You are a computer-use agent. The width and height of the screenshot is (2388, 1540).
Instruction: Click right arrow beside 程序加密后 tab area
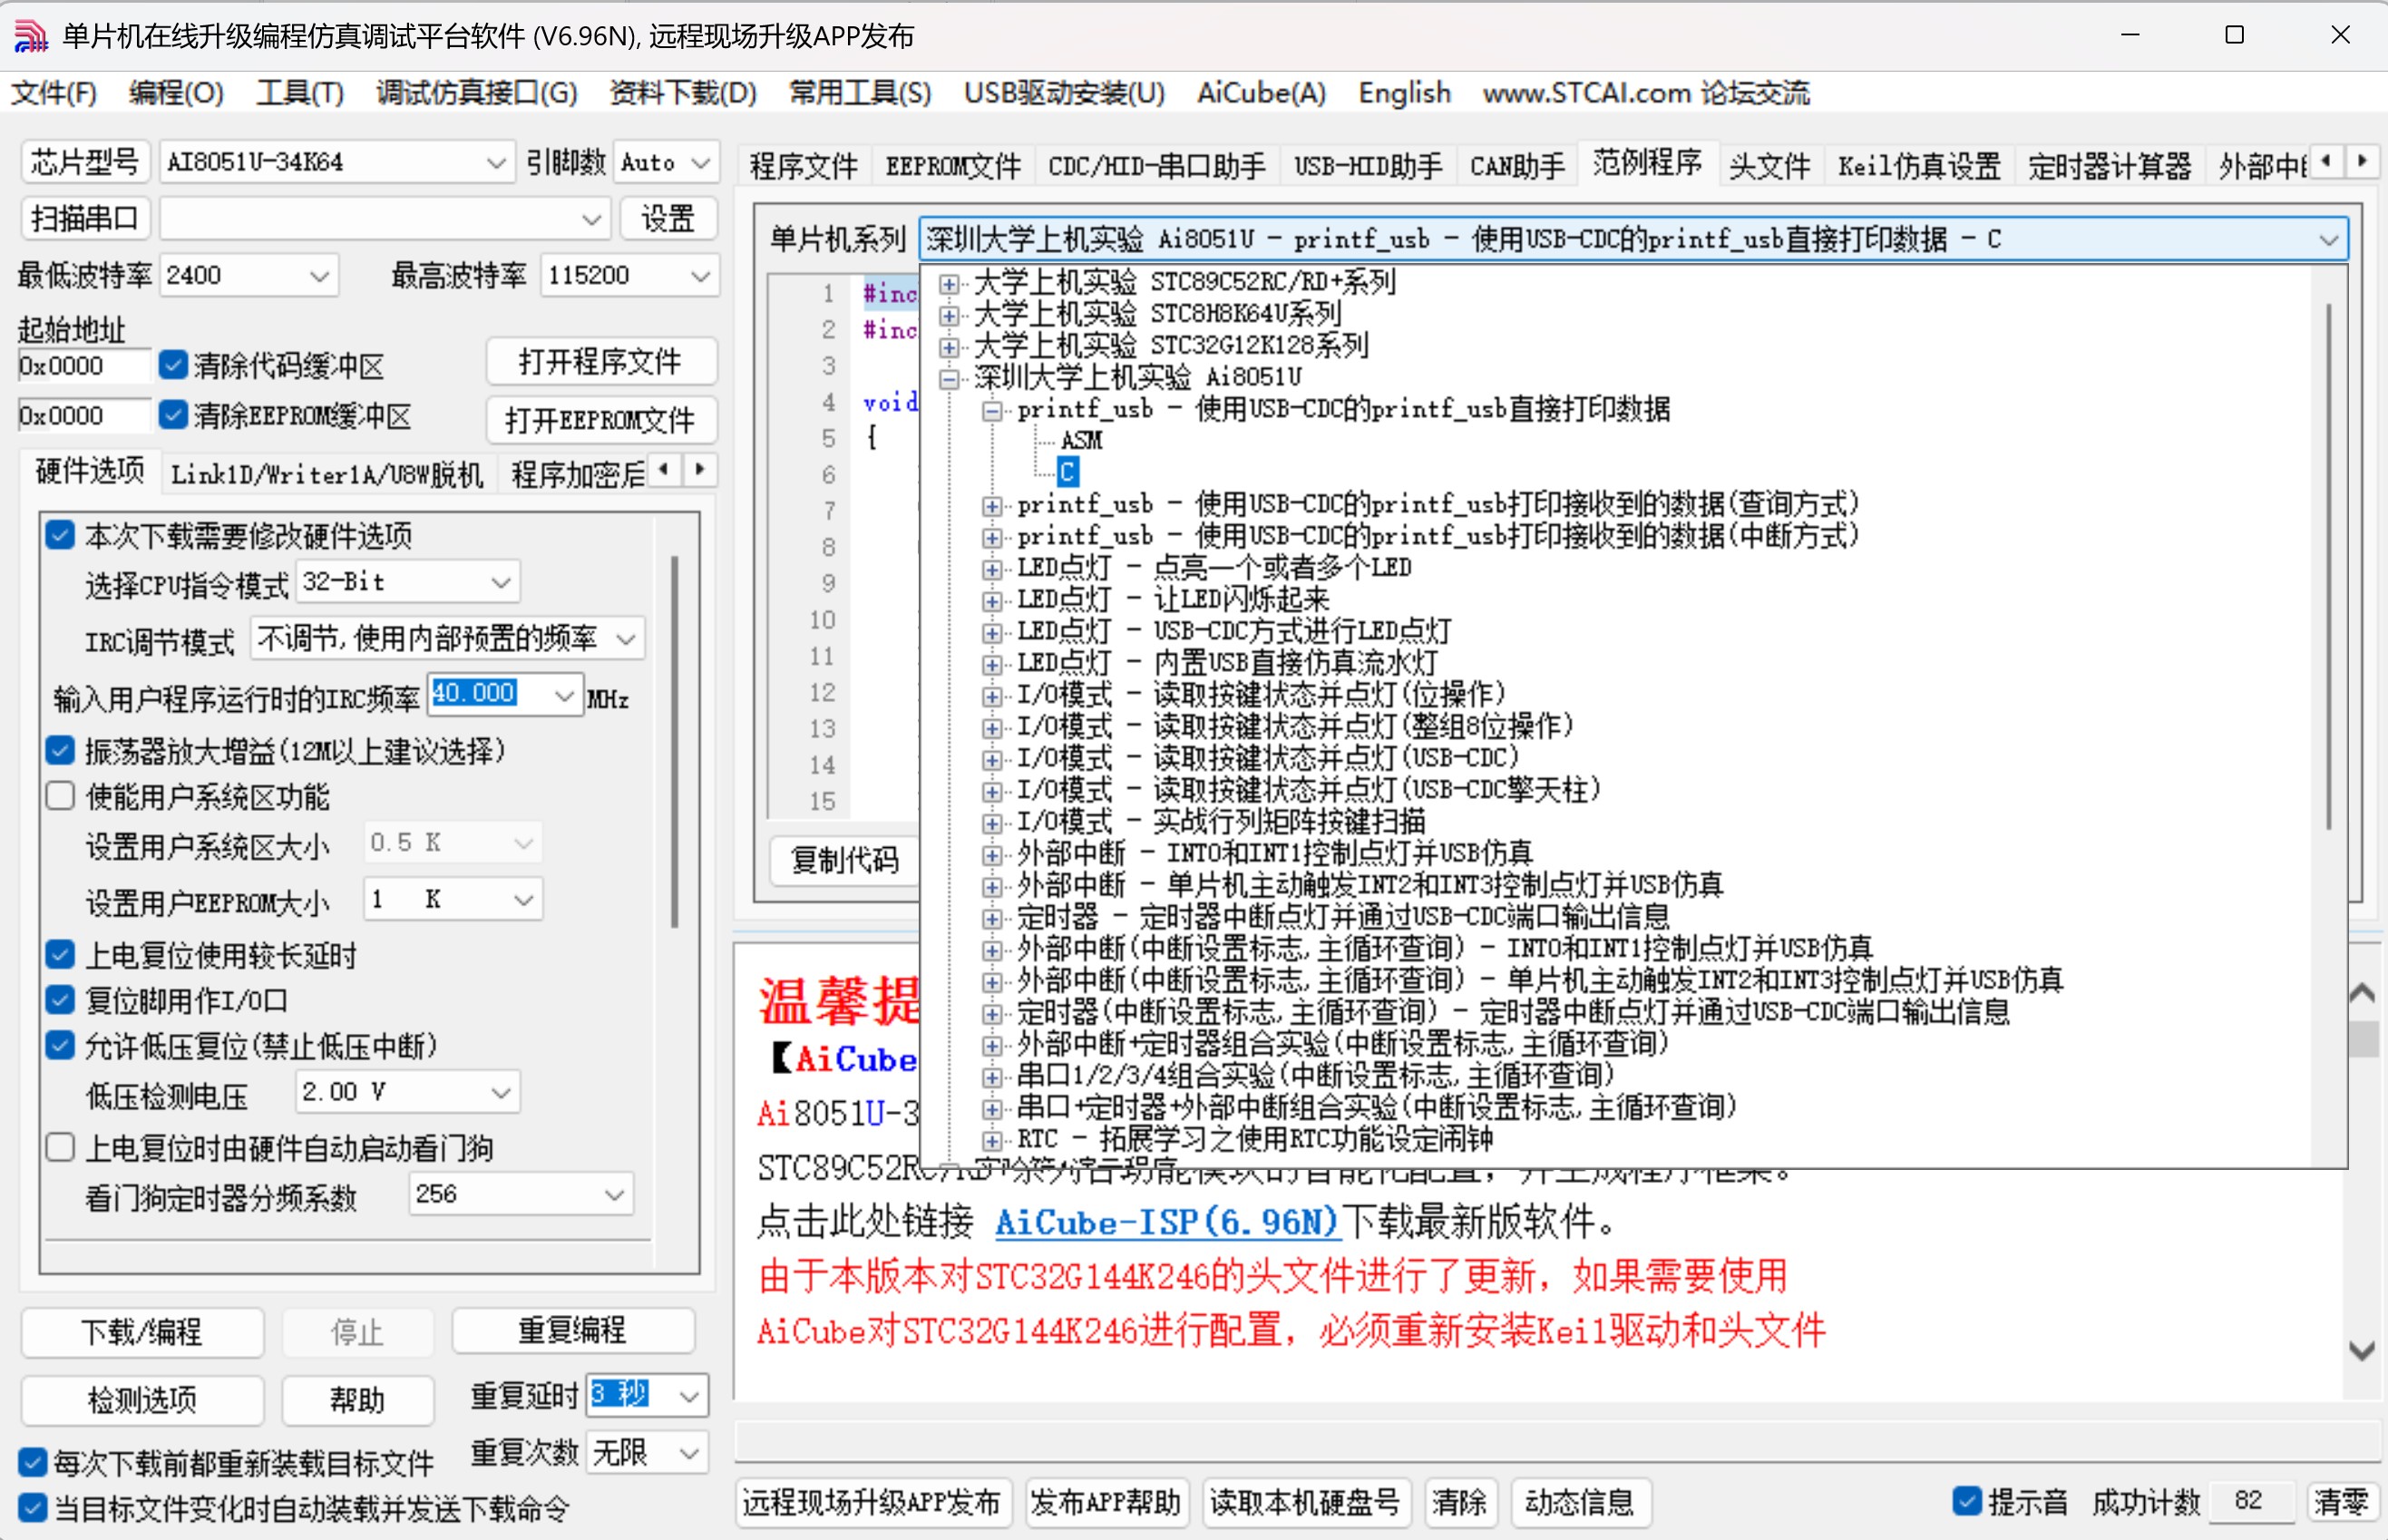tap(699, 469)
